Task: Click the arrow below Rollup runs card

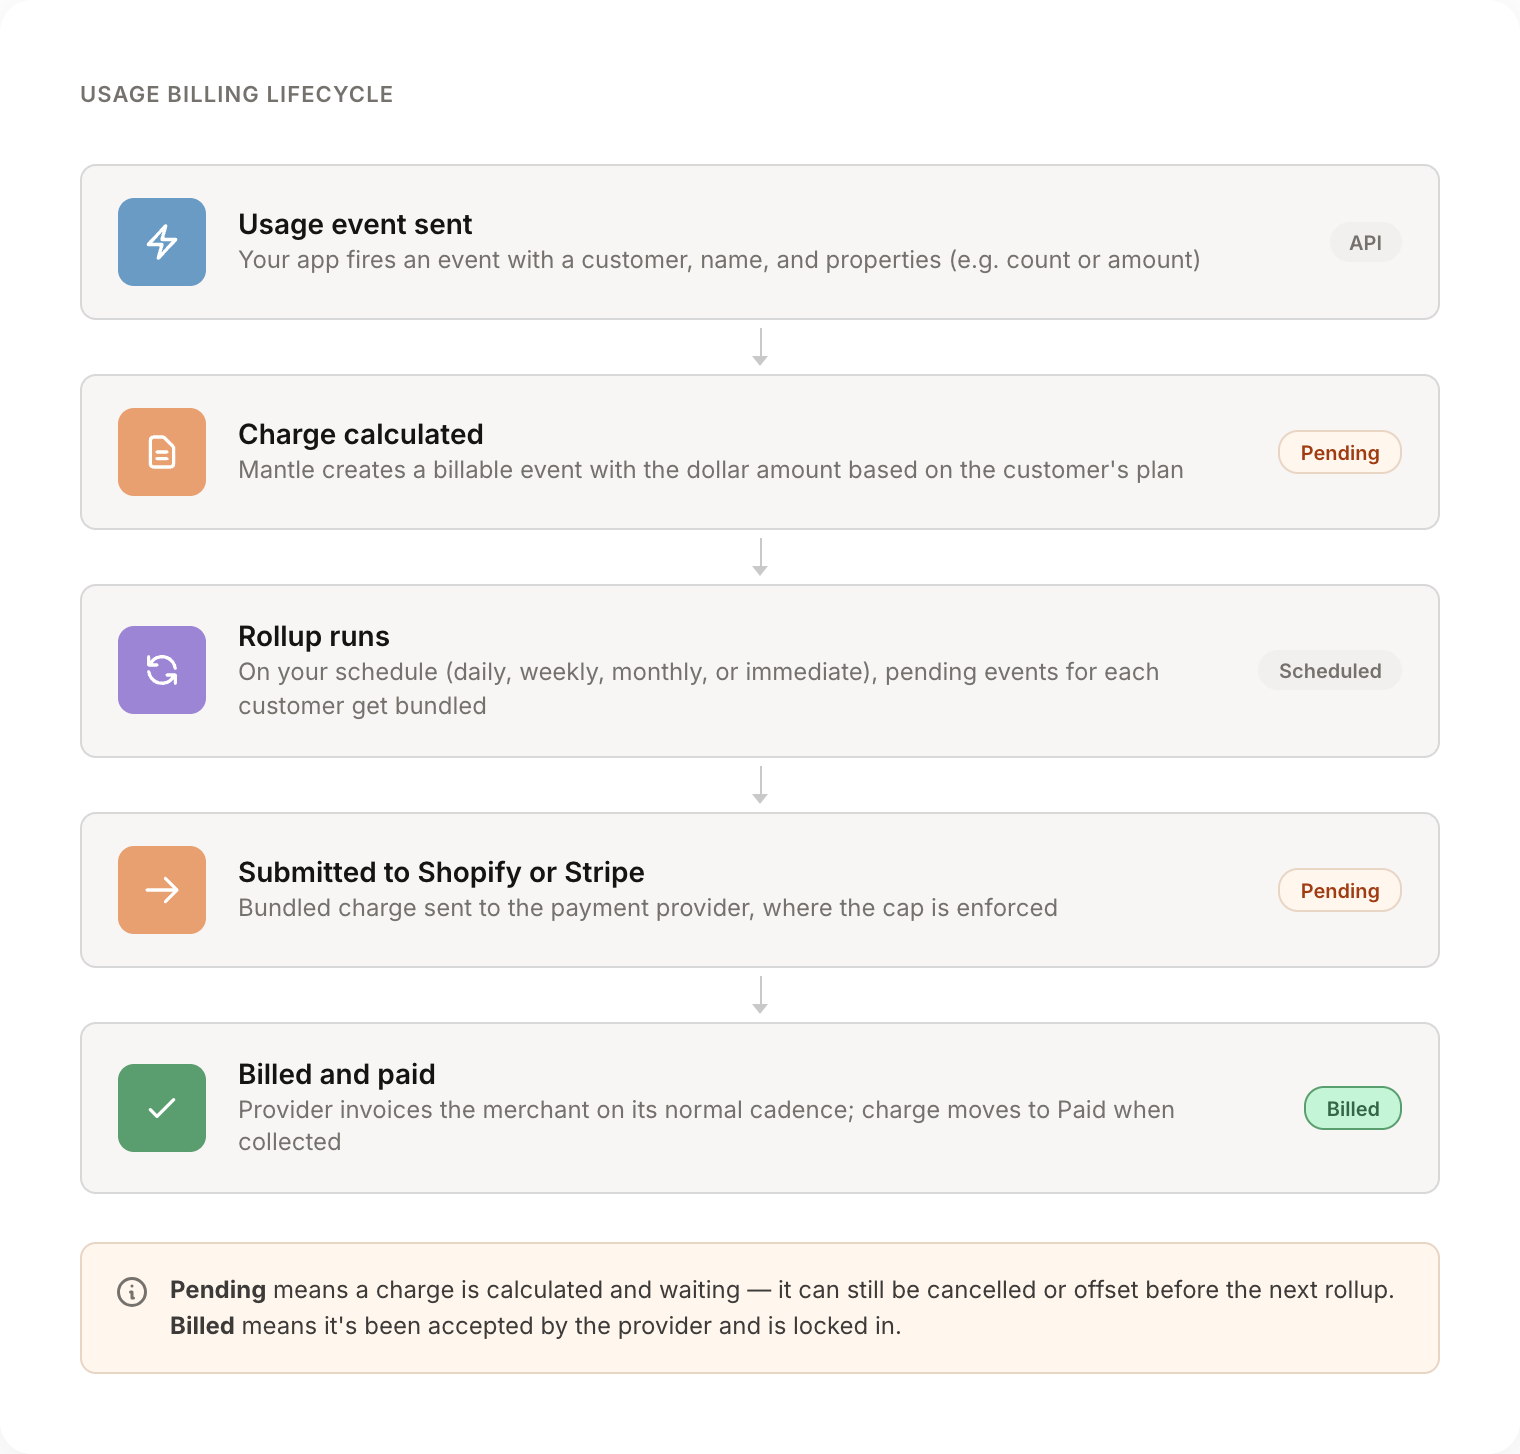Action: (x=760, y=785)
